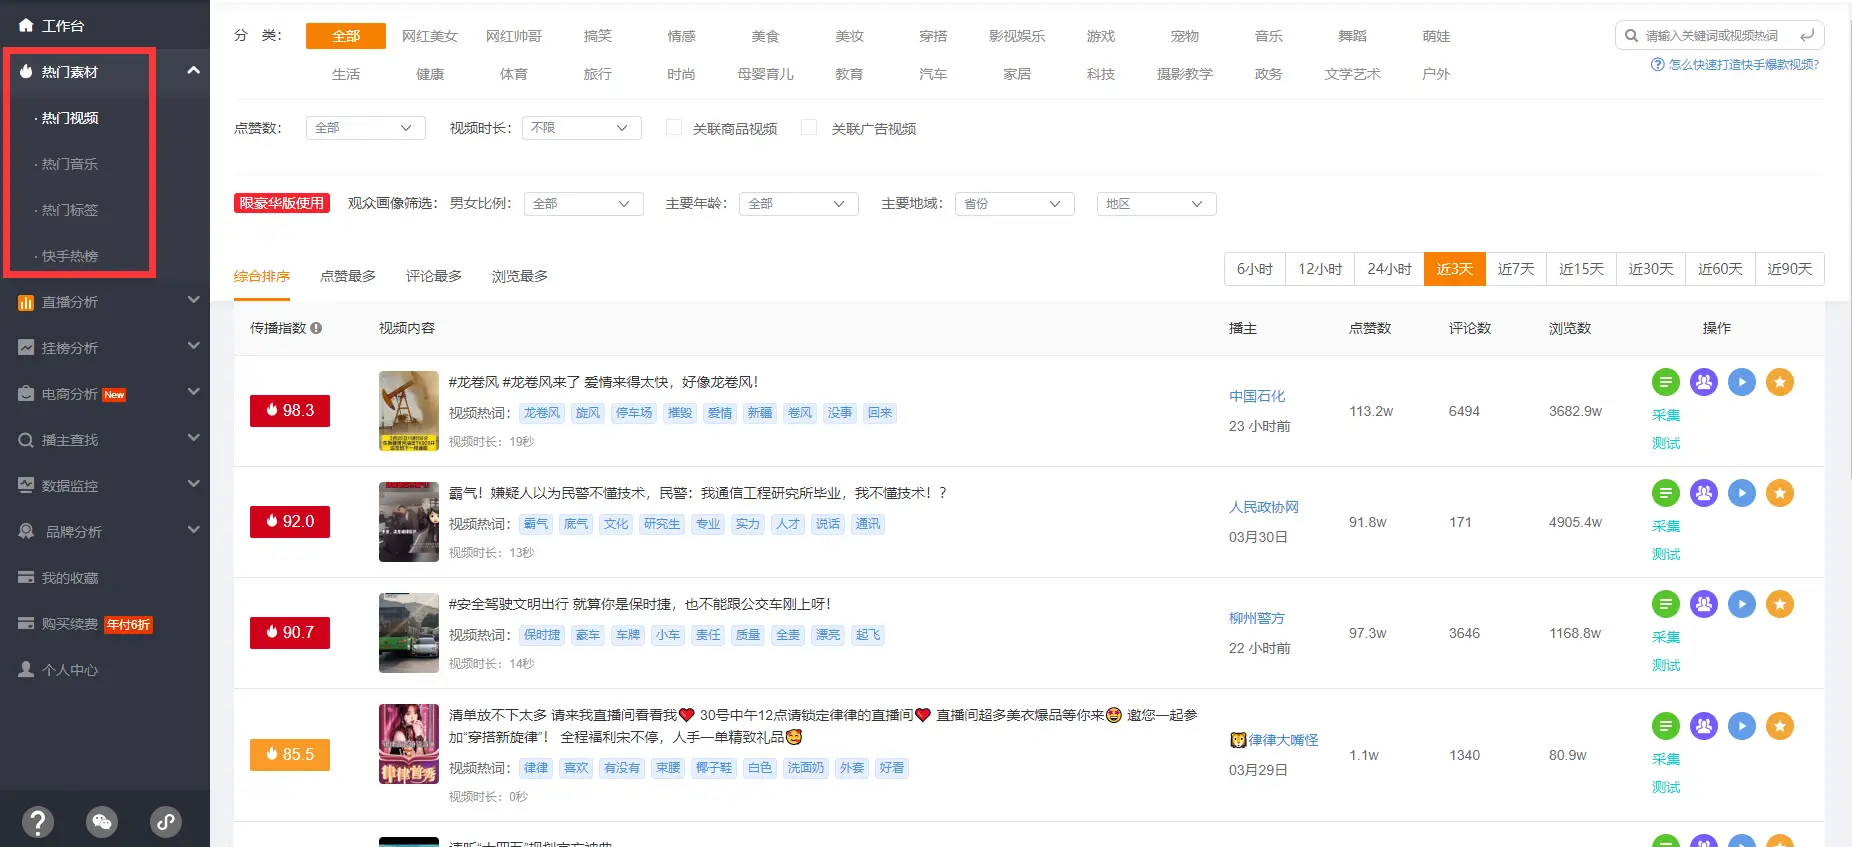Tick the 关联广告视频 checkbox
Screen dimensions: 1852x847
click(809, 127)
